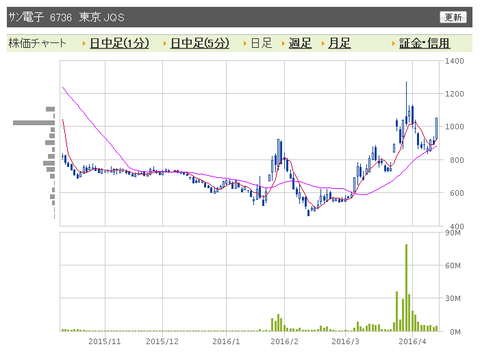Switch to the 週足 weekly chart
Screen dimensions: 480x364
point(300,43)
